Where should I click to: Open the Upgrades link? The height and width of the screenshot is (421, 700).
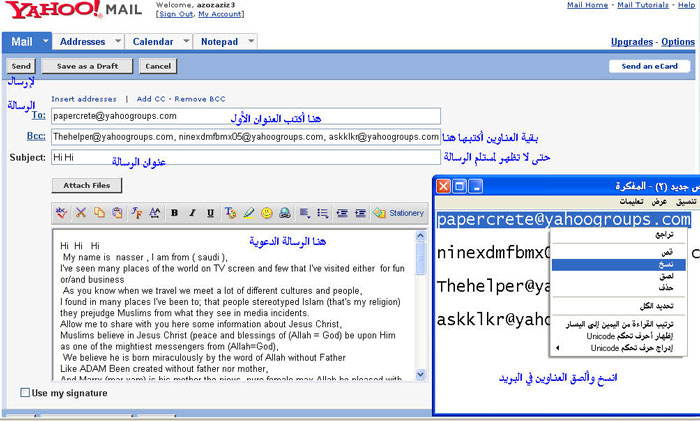[x=632, y=42]
